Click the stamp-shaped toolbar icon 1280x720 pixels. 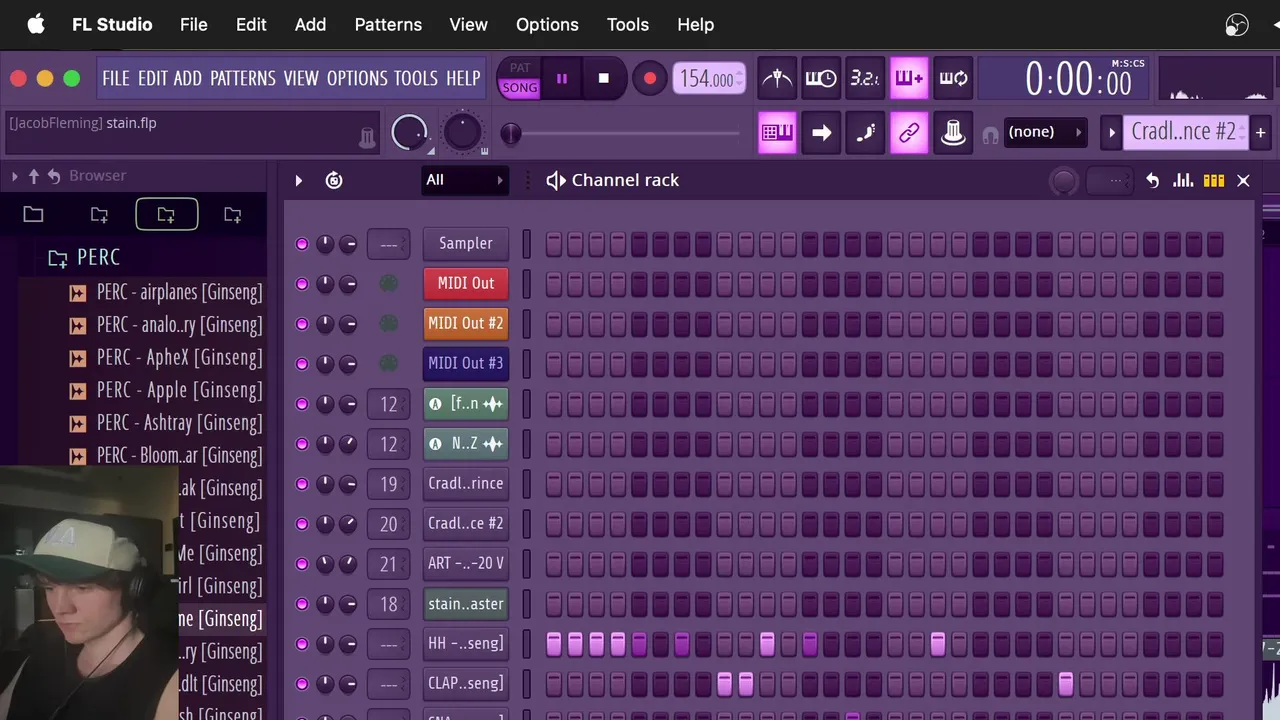click(953, 132)
